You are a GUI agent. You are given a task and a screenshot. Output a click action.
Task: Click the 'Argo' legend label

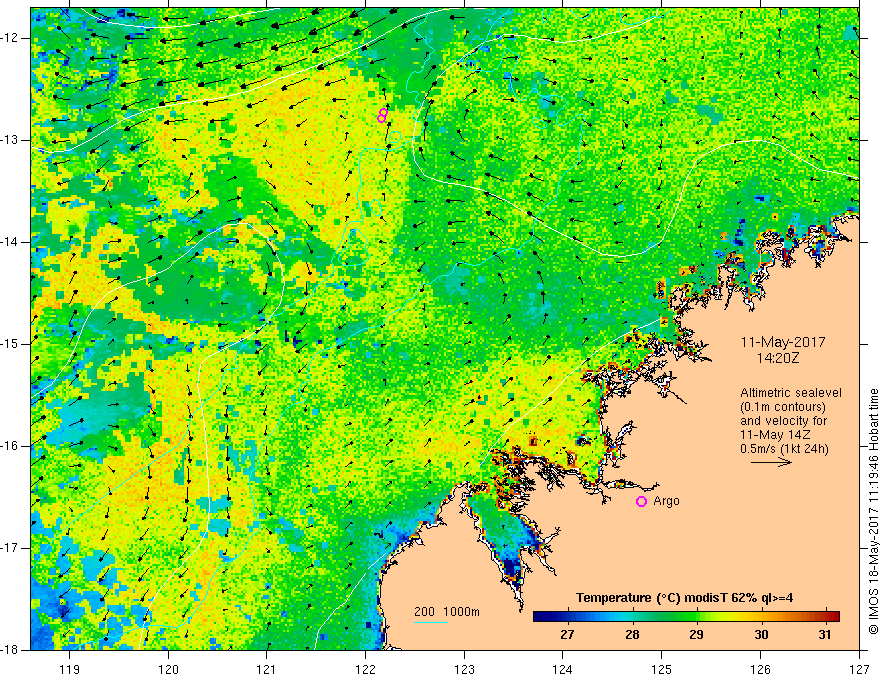click(x=666, y=501)
